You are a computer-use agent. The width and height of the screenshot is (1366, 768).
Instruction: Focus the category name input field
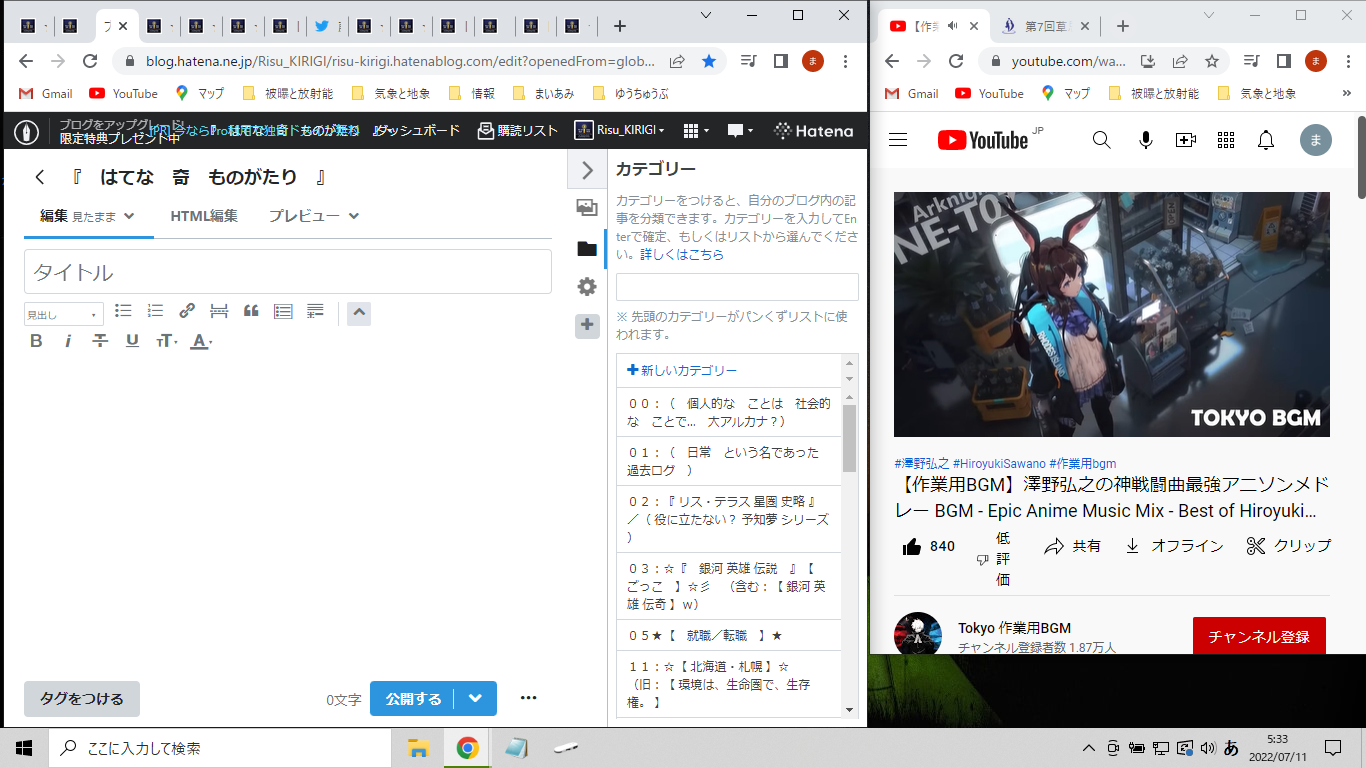(737, 287)
